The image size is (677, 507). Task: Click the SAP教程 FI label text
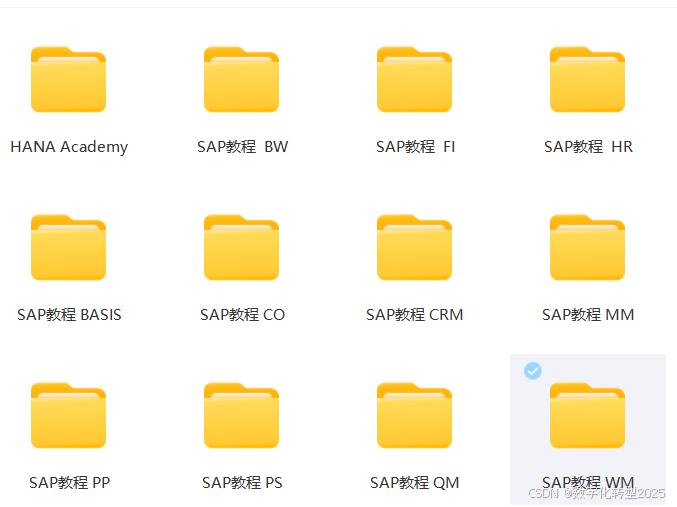415,147
